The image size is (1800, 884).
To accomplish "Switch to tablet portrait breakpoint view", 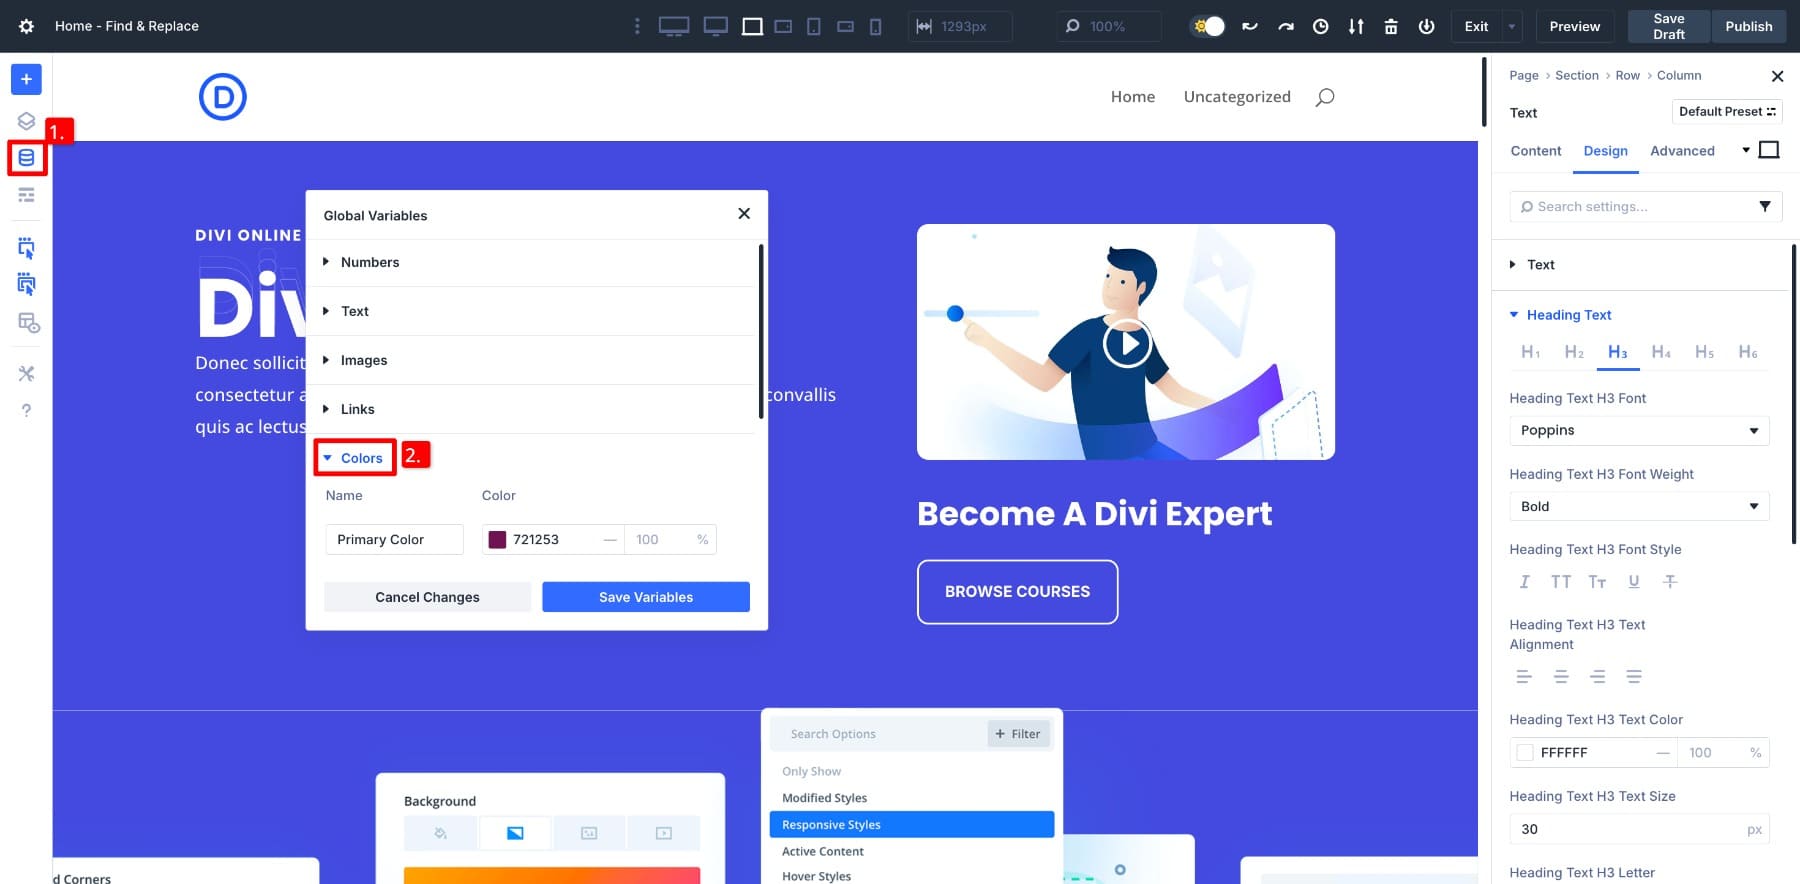I will coord(814,26).
